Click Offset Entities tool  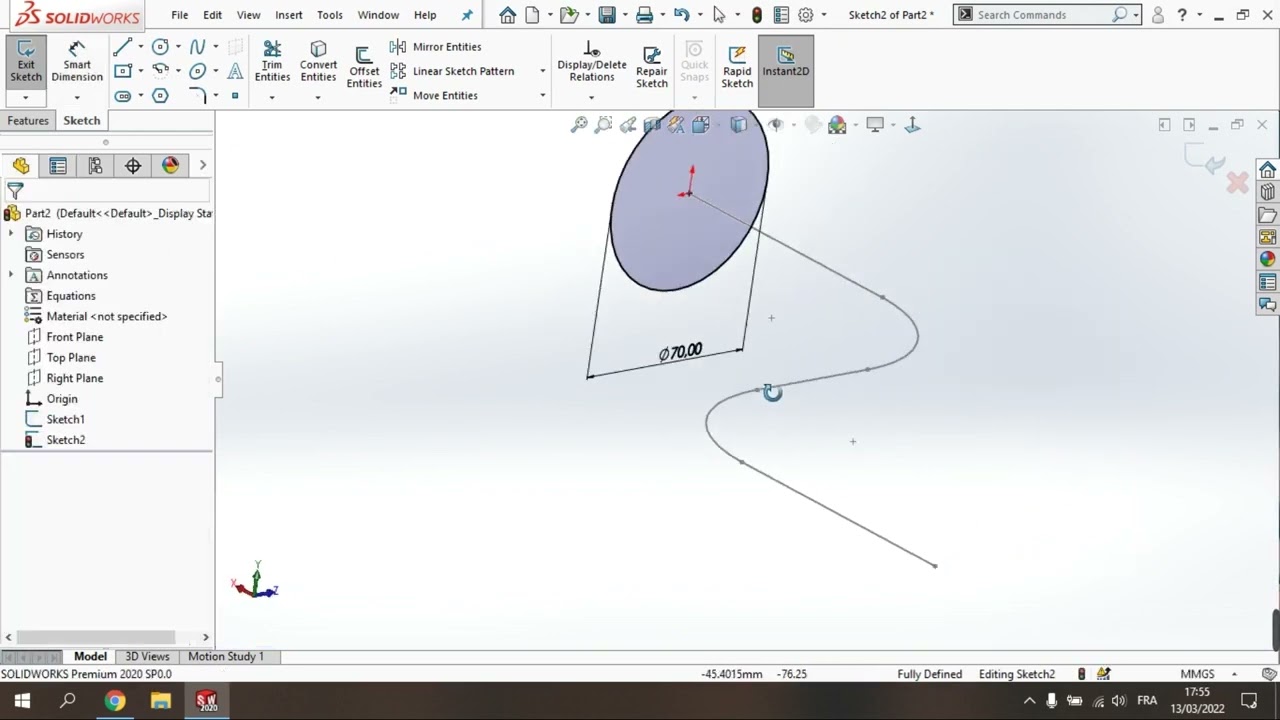tap(364, 67)
